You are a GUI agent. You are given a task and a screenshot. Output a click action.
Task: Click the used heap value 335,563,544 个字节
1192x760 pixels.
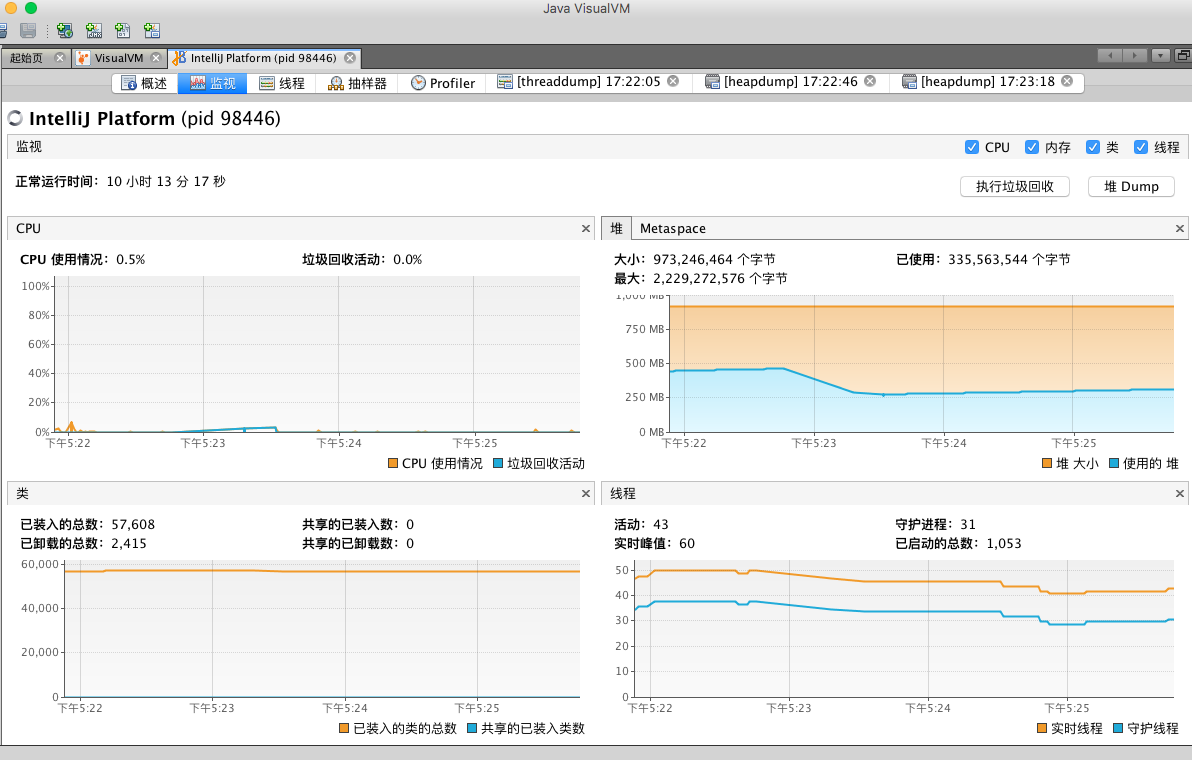click(x=1009, y=259)
